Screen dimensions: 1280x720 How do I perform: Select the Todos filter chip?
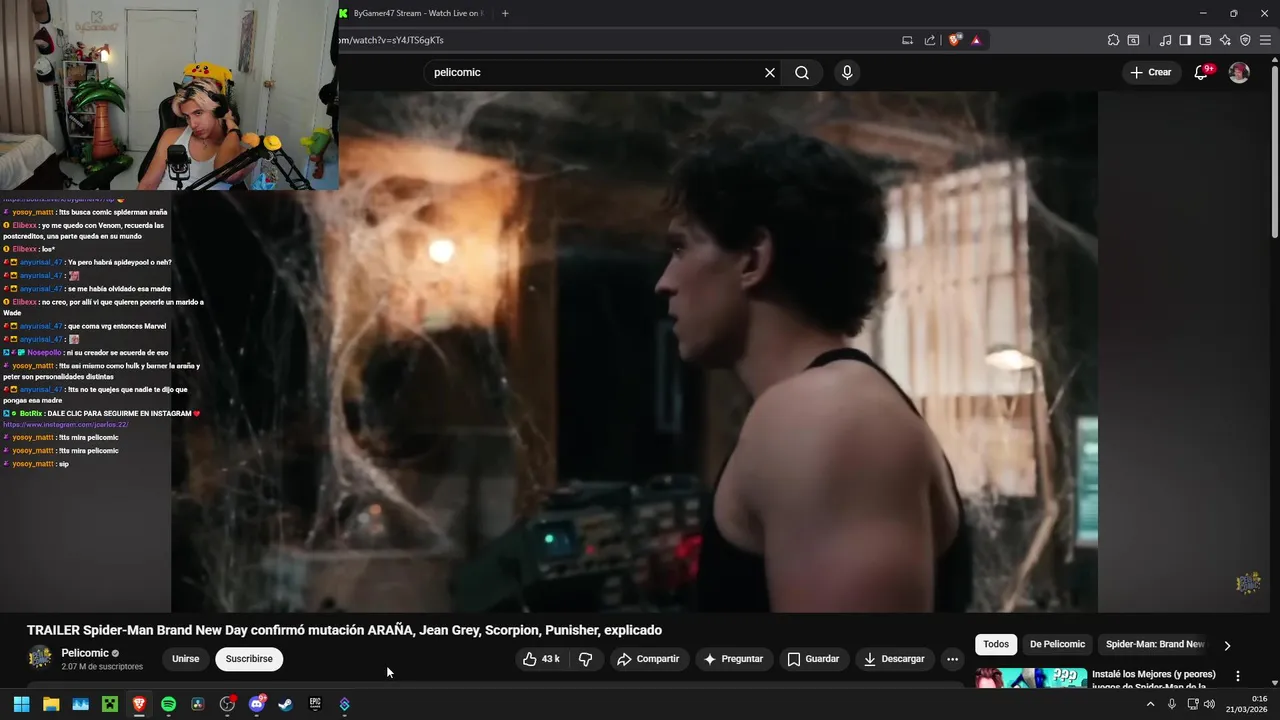coord(996,644)
